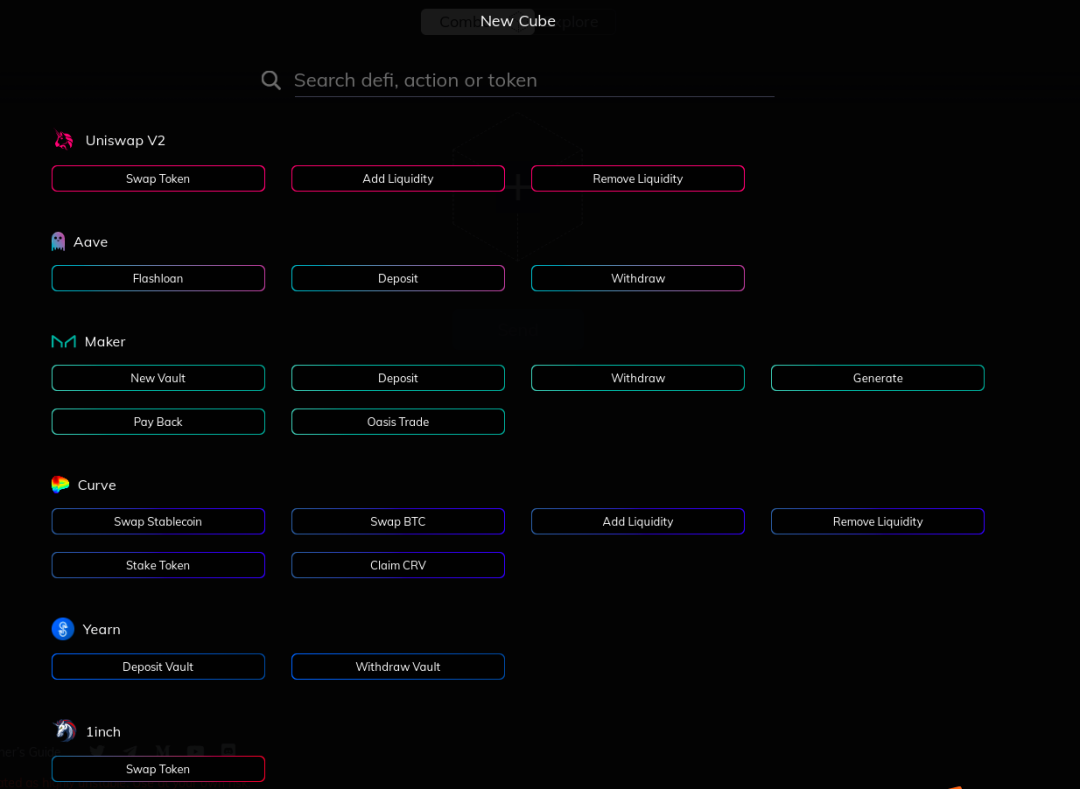Image resolution: width=1080 pixels, height=789 pixels.
Task: Select Aave Withdraw action
Action: click(x=638, y=278)
